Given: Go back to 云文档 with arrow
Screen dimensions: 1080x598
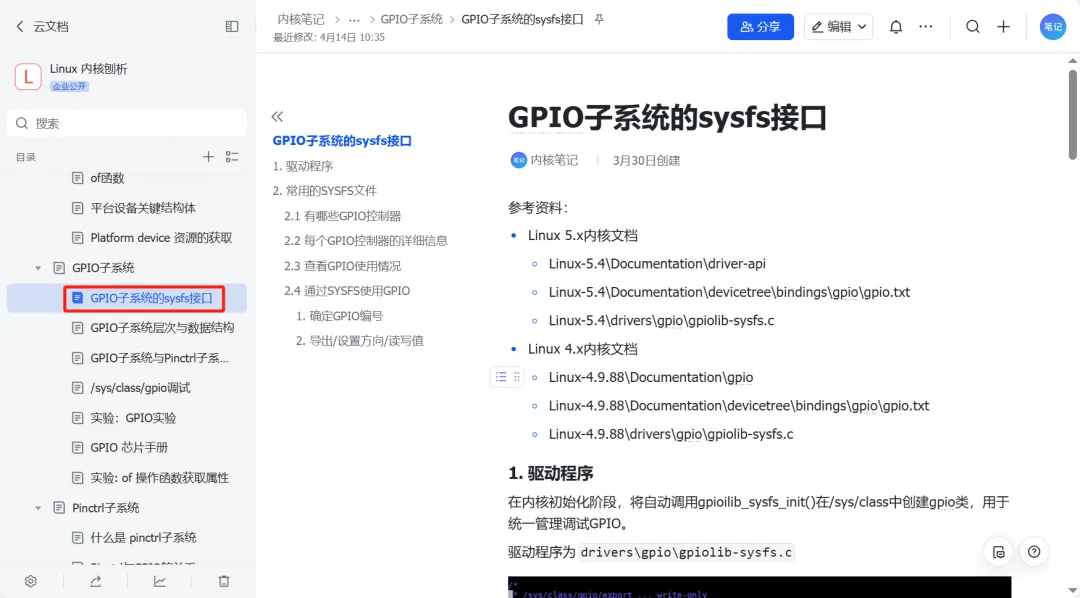Looking at the screenshot, I should pyautogui.click(x=20, y=26).
